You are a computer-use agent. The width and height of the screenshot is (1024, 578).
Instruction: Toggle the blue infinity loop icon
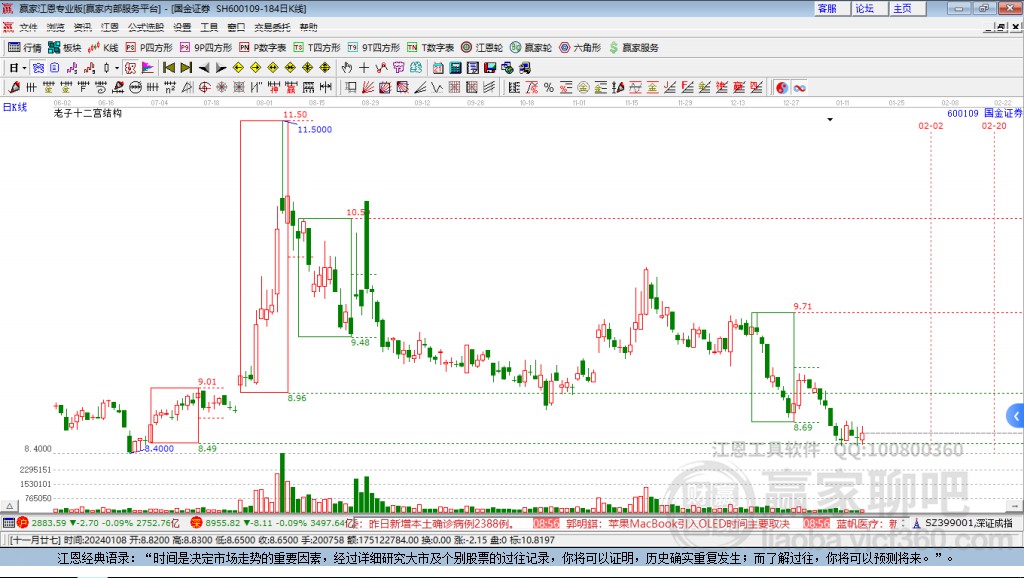coord(799,88)
